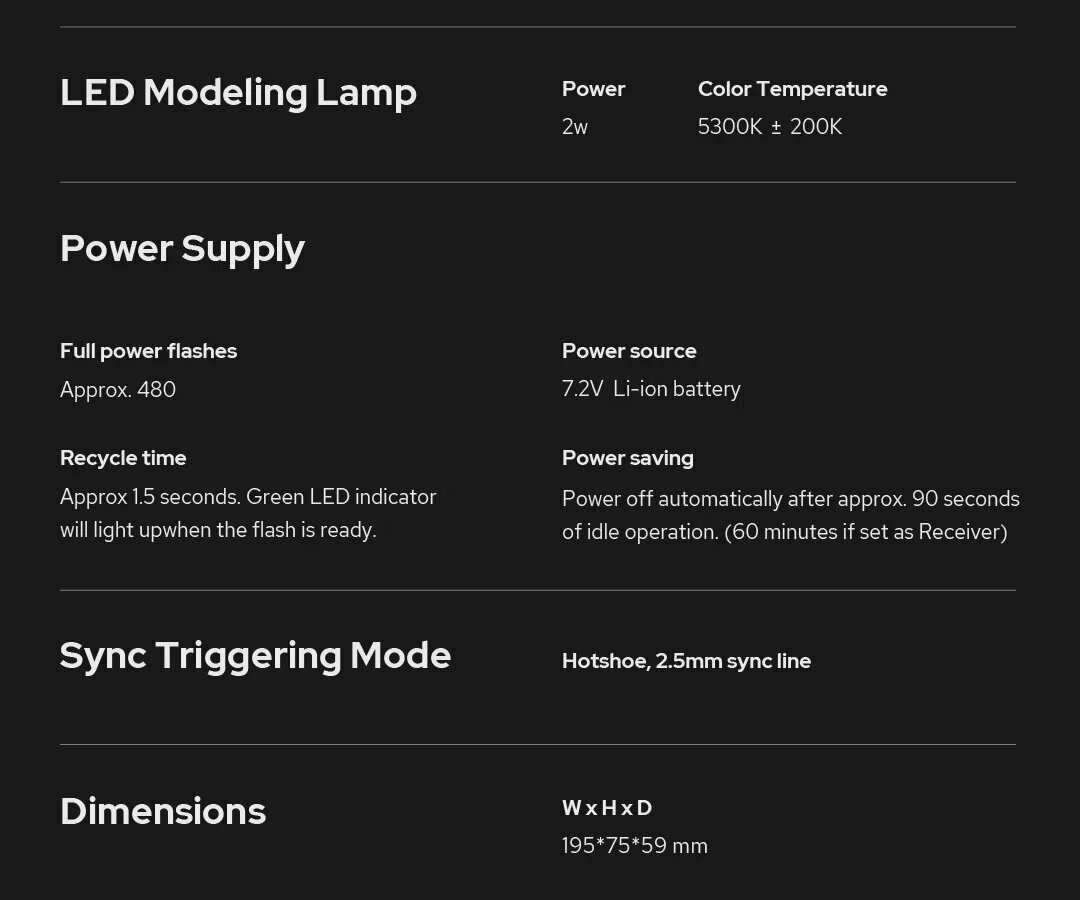
Task: Click the Power label above 2w
Action: point(593,89)
